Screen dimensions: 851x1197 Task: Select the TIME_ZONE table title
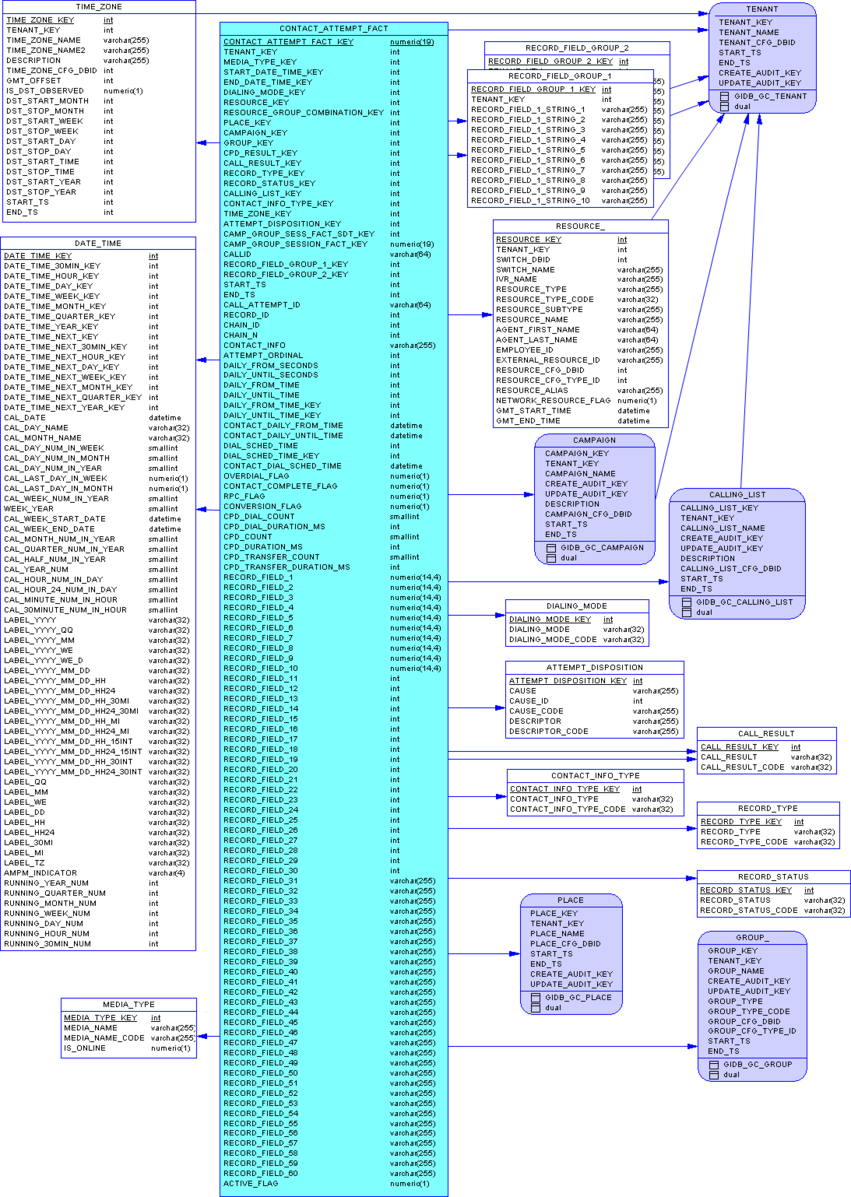click(98, 7)
